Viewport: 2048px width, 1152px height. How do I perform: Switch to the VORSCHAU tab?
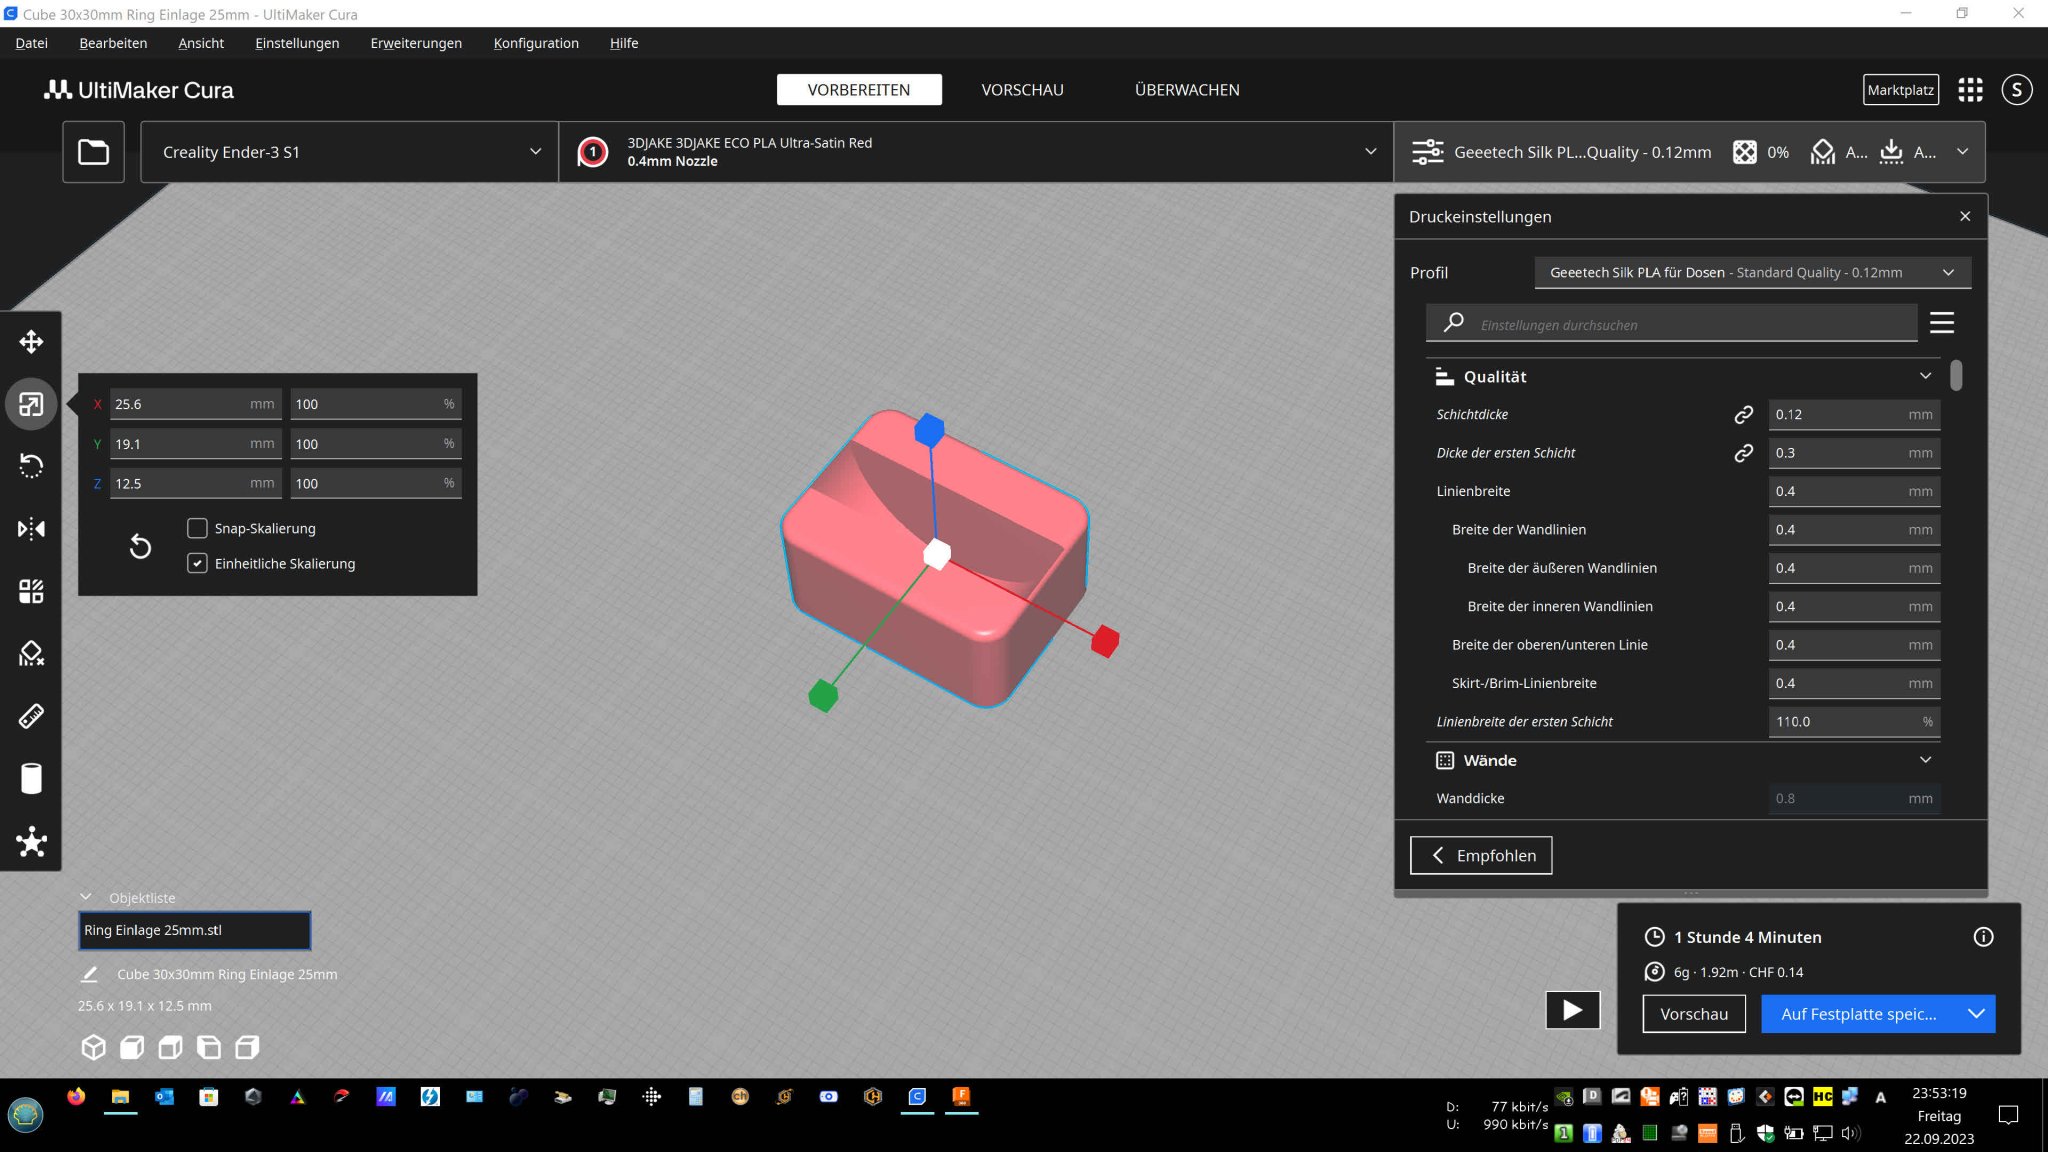[1022, 89]
